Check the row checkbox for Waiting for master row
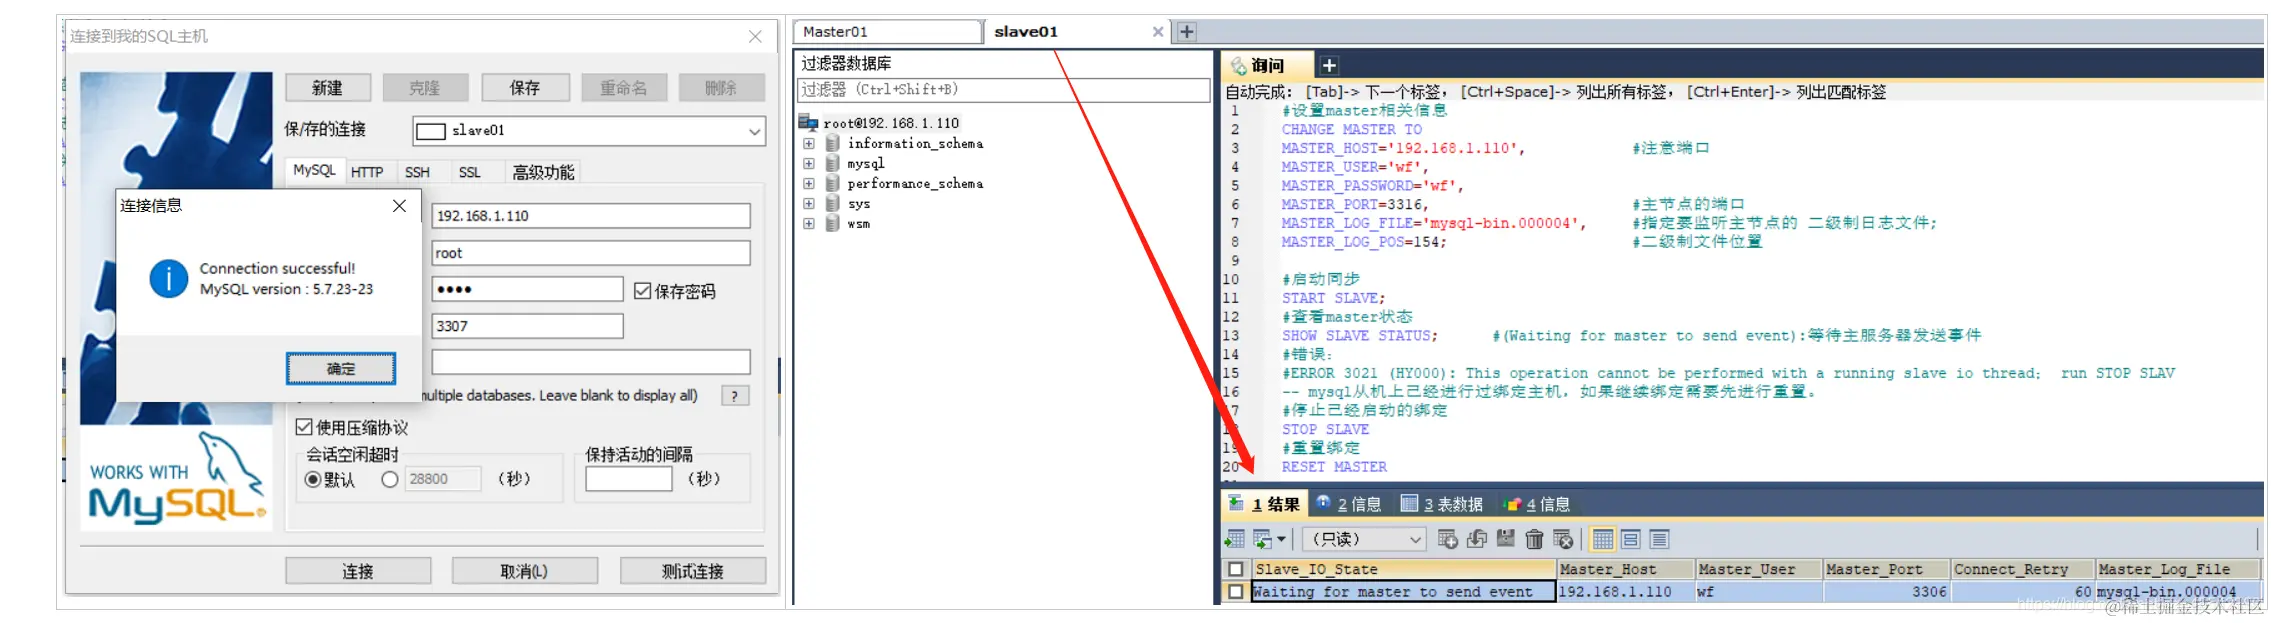Image resolution: width=2271 pixels, height=623 pixels. point(1236,592)
